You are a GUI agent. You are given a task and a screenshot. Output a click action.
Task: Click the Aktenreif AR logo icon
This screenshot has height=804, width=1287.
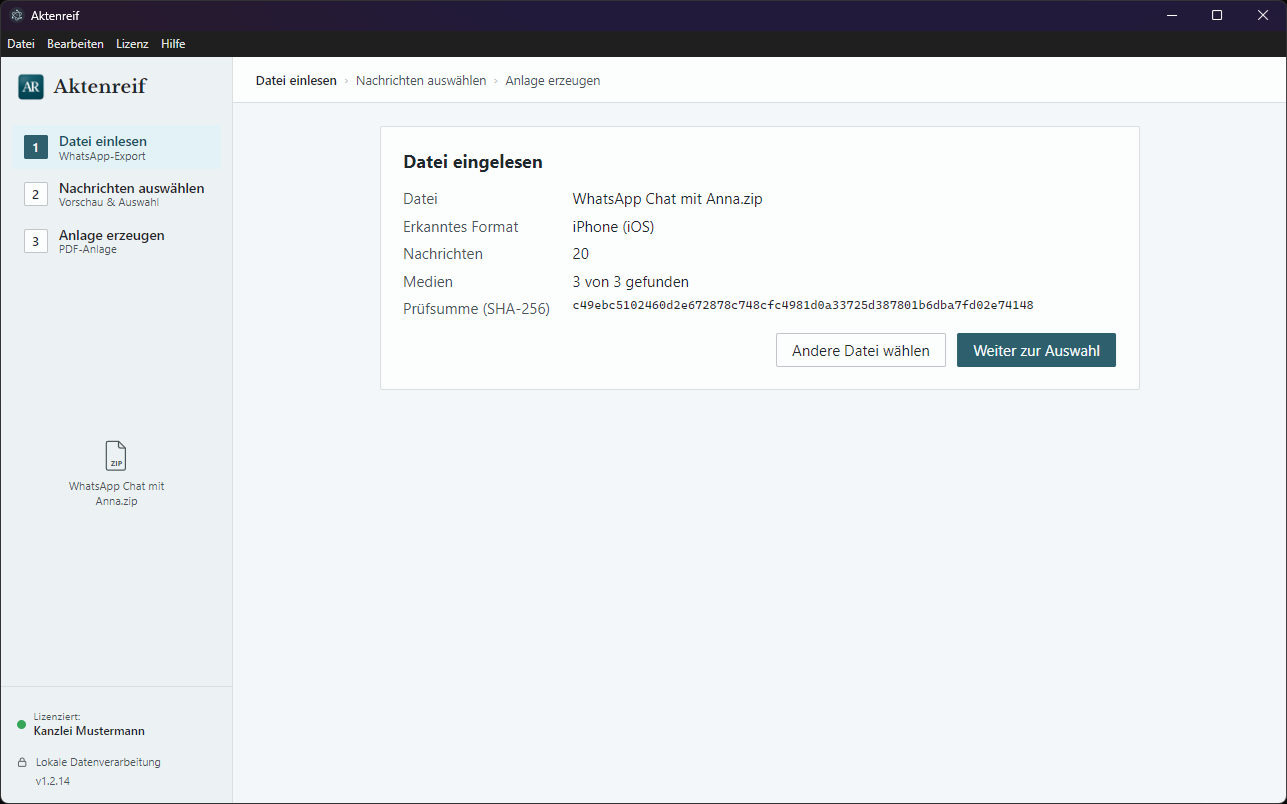[31, 87]
